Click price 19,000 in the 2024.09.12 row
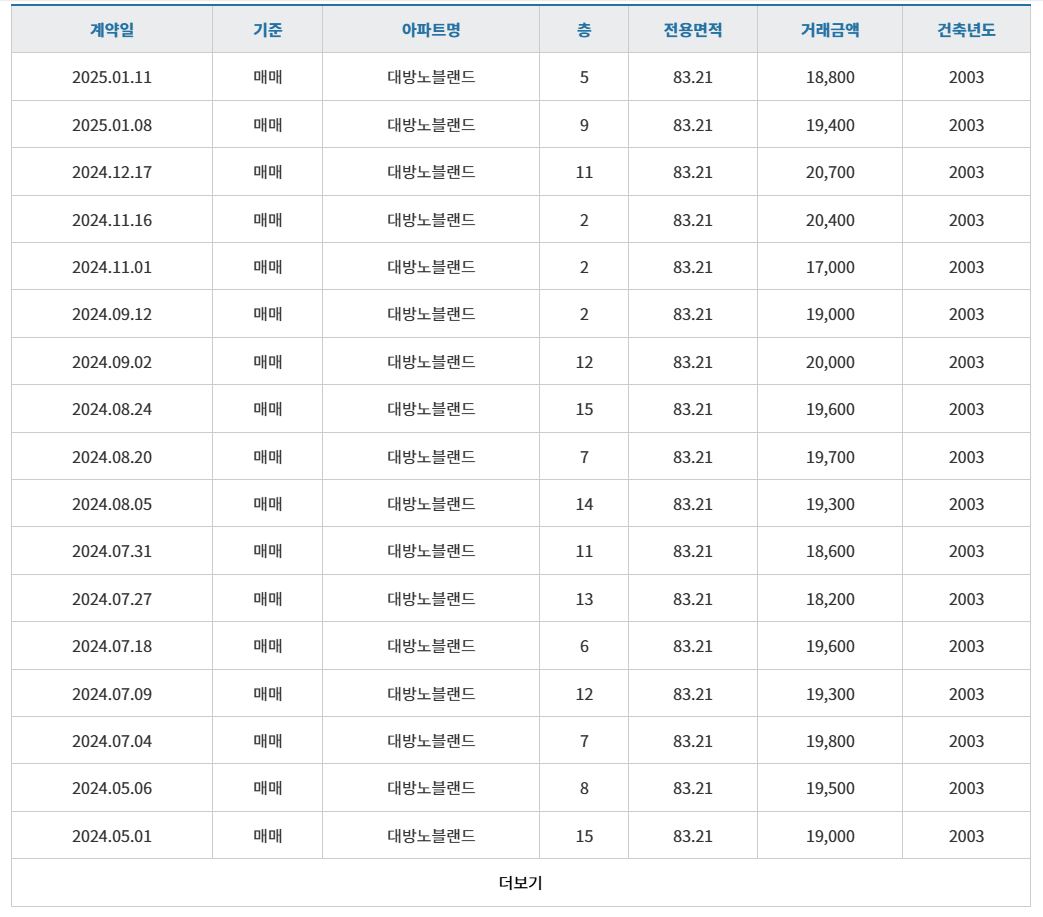This screenshot has height=917, width=1043. coord(830,315)
